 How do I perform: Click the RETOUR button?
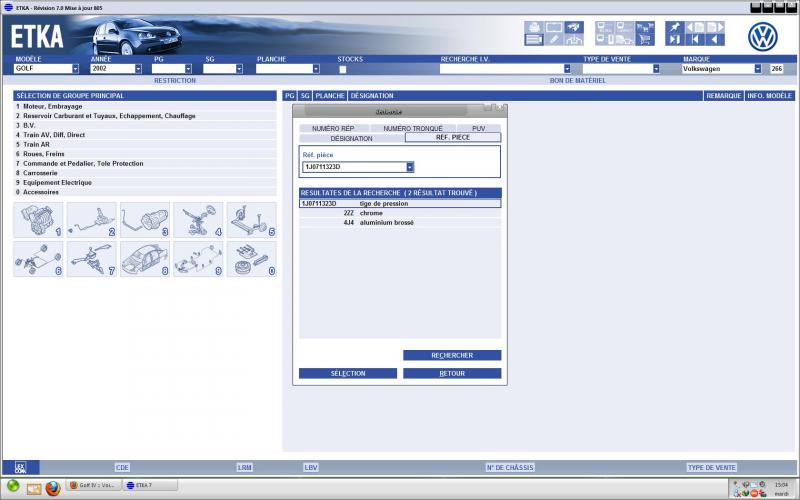pos(452,373)
